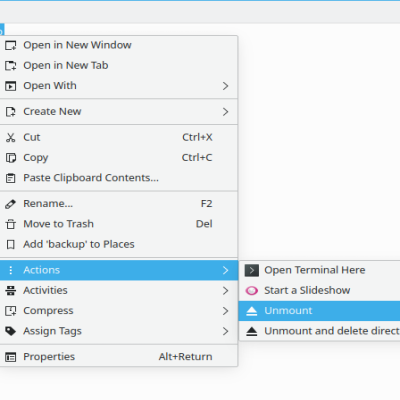Click the tag icon beside Assign Tags
Image resolution: width=400 pixels, height=400 pixels.
11,331
